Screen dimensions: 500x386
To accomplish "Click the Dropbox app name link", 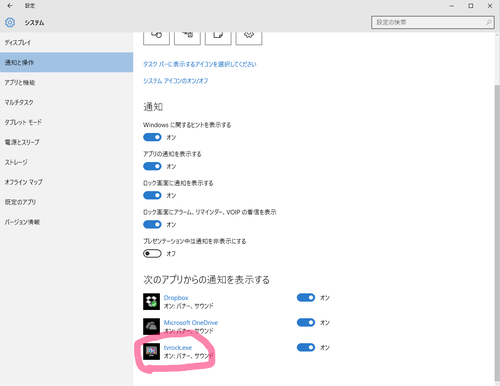I will 176,298.
